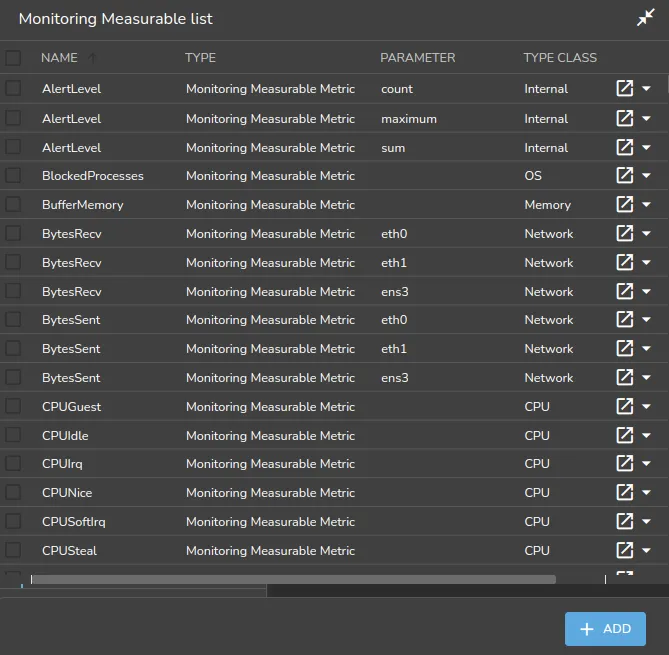
Task: Check the BytesSent ens3 row checkbox
Action: (x=13, y=378)
